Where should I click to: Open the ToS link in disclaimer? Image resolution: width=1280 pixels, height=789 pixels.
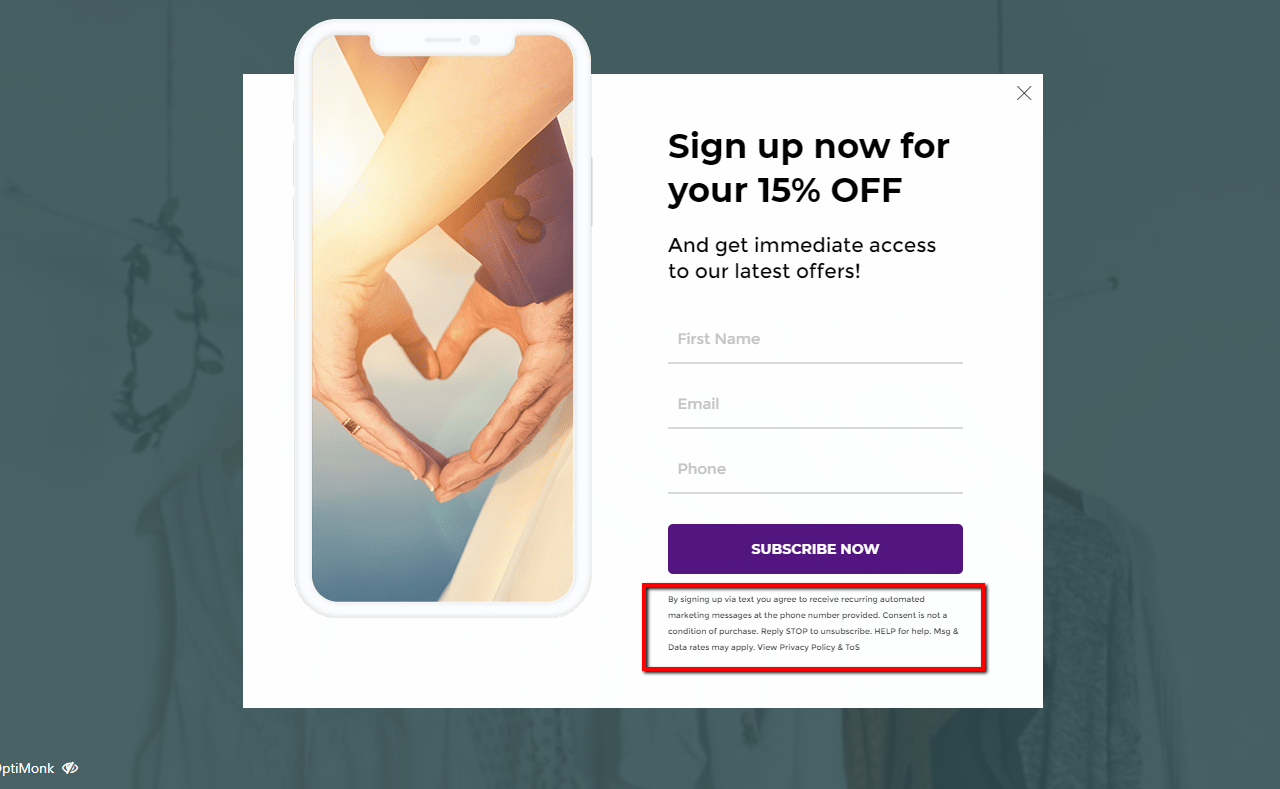(x=853, y=647)
